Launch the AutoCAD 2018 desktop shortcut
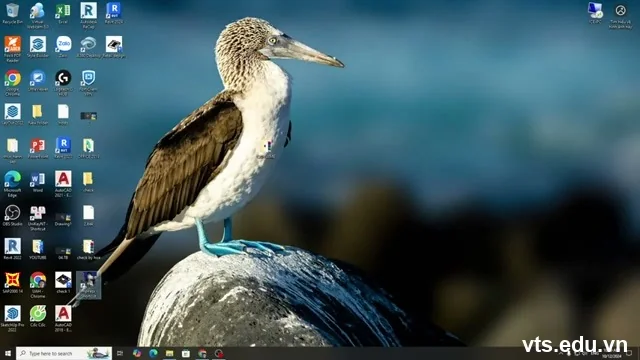The width and height of the screenshot is (640, 360). point(63,318)
